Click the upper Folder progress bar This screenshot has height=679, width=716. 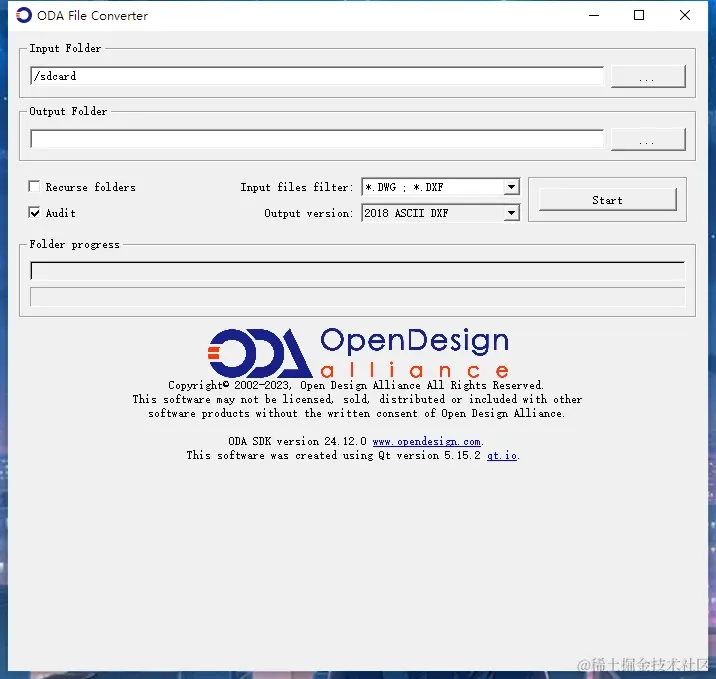click(358, 271)
